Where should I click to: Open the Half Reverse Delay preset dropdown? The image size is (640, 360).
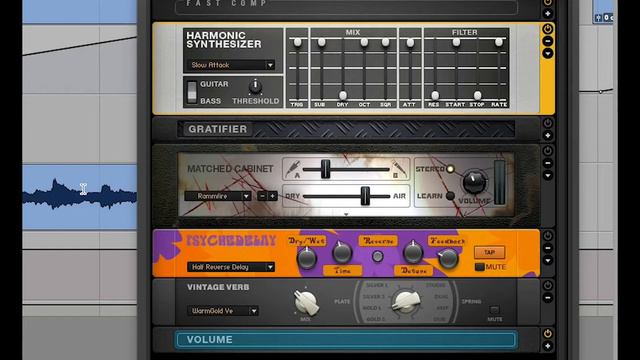pyautogui.click(x=231, y=267)
